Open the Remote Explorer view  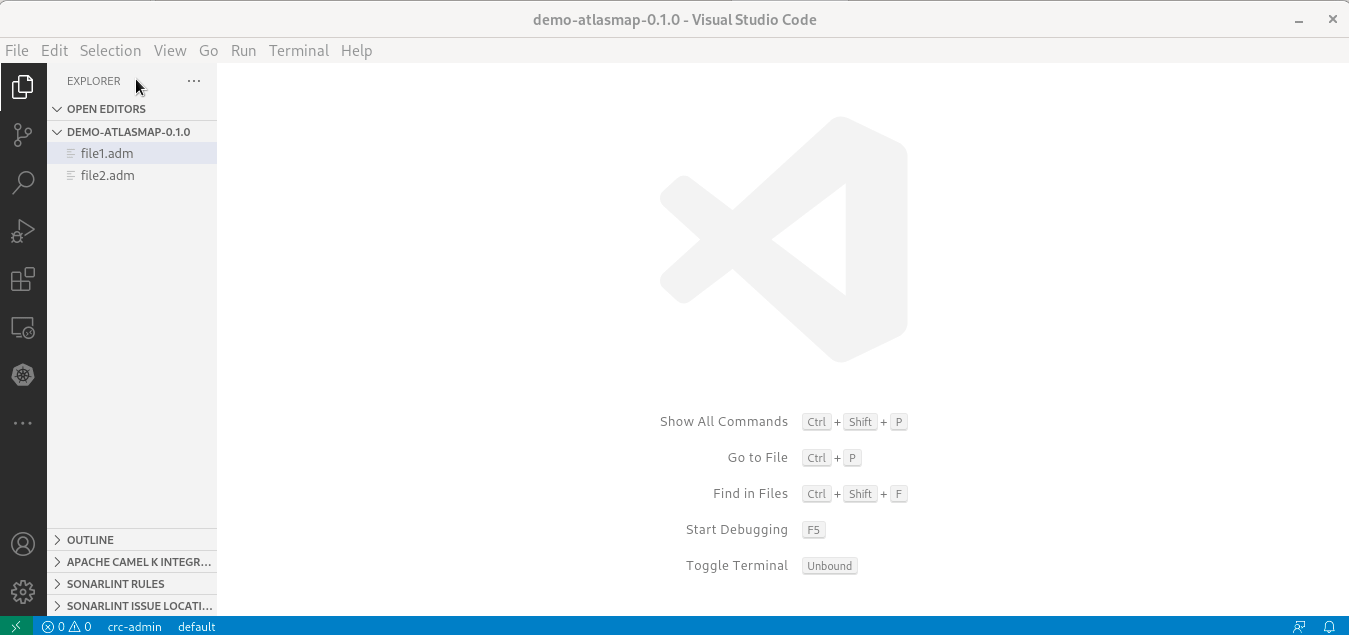[x=23, y=327]
